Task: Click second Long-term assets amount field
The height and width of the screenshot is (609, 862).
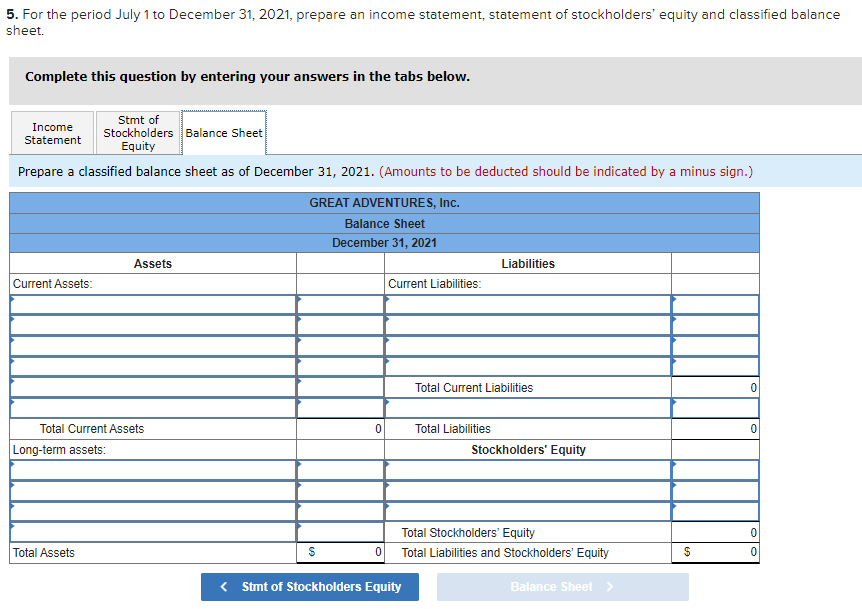Action: [340, 491]
